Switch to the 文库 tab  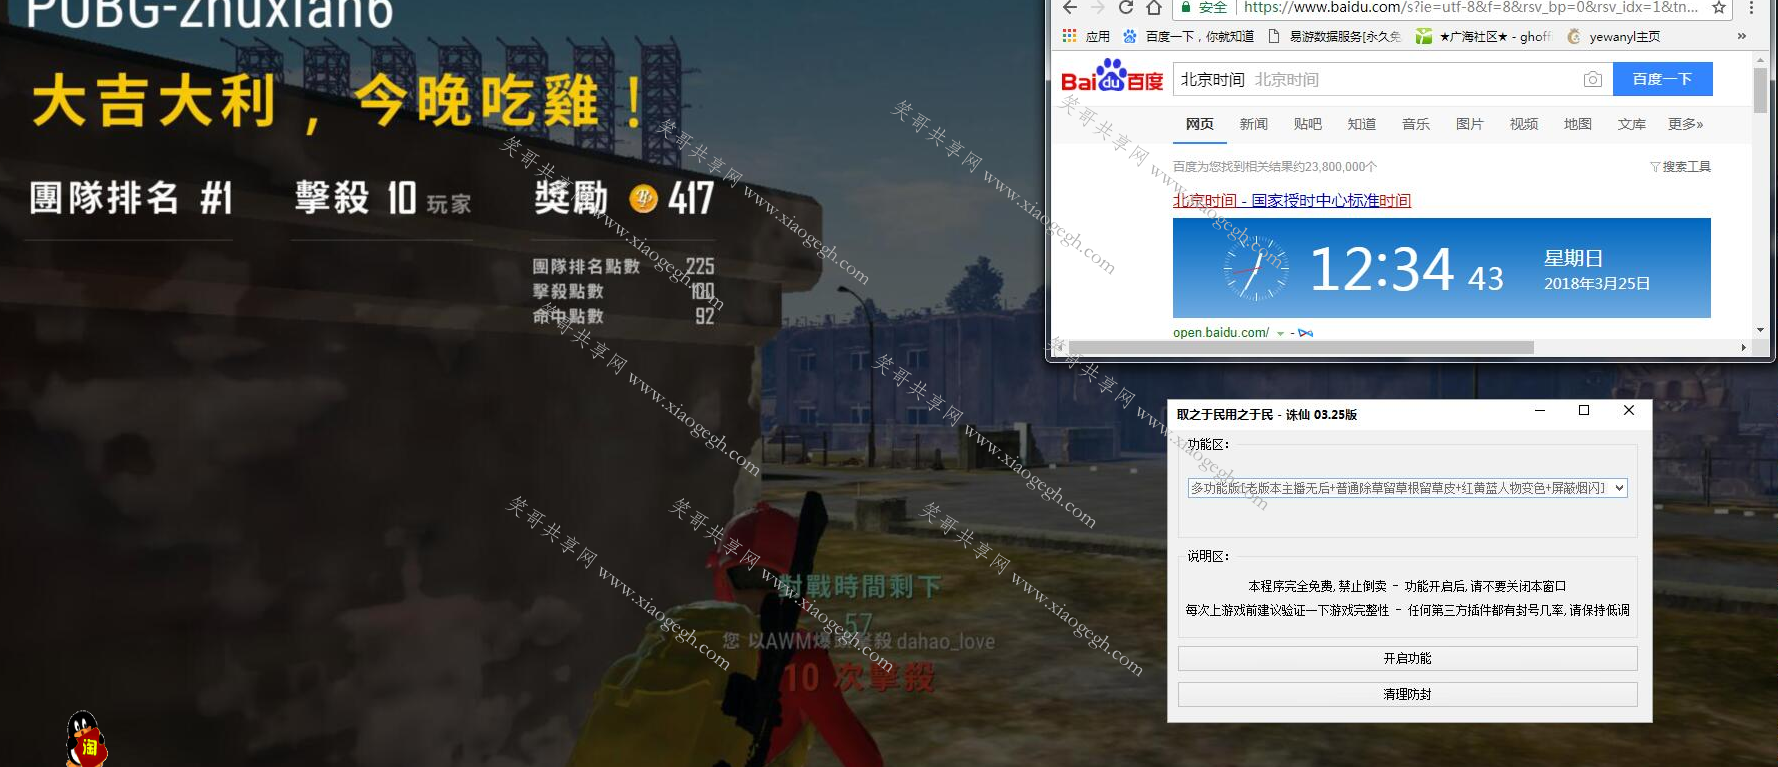click(1632, 124)
